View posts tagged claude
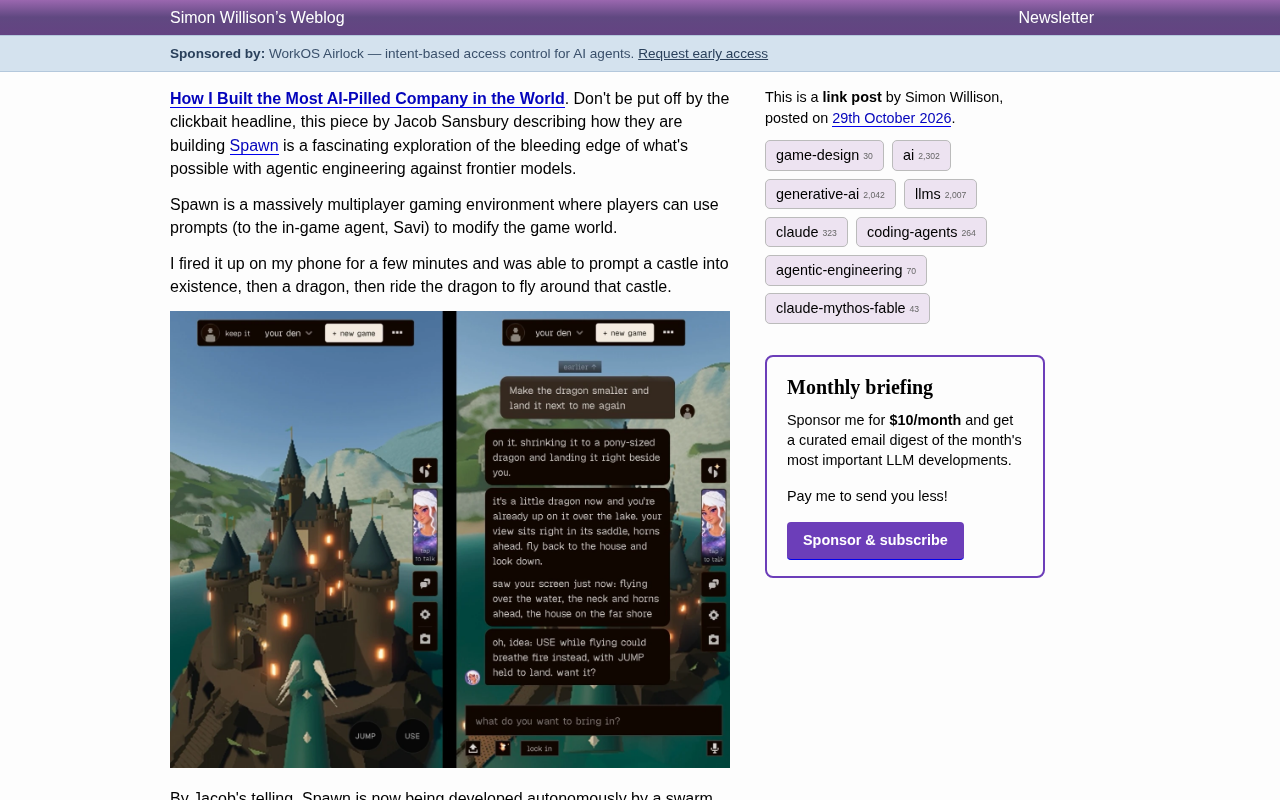 coord(806,232)
